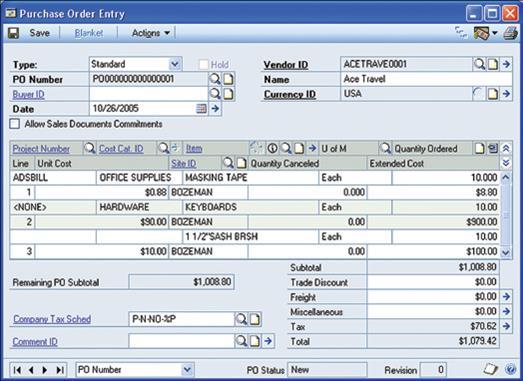Image resolution: width=523 pixels, height=381 pixels.
Task: Enable Allow Sales Documents Commitments checkbox
Action: 14,124
